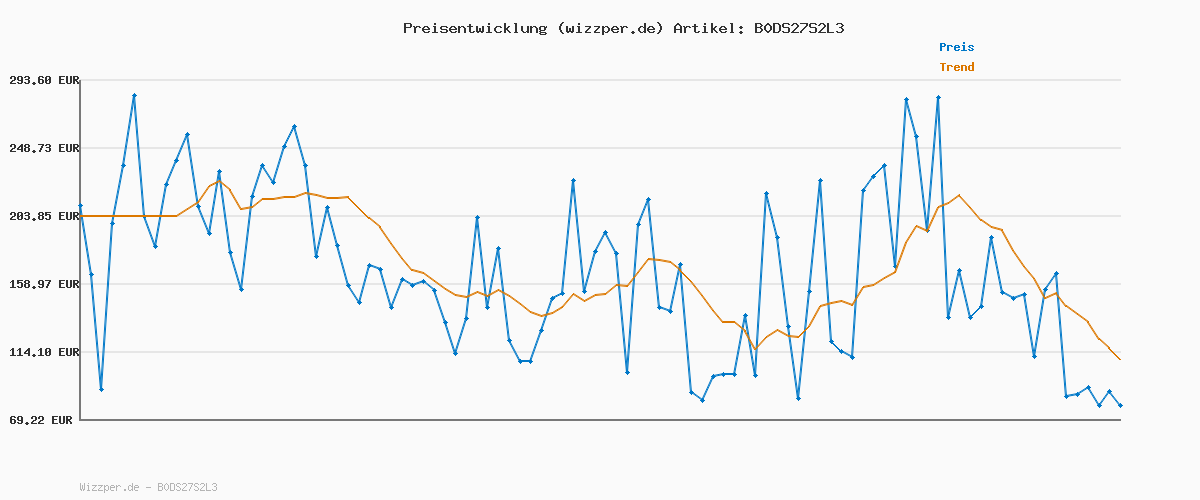Click article ID "B0DS27S2L3" in the title
Viewport: 1200px width, 500px height.
[x=794, y=28]
